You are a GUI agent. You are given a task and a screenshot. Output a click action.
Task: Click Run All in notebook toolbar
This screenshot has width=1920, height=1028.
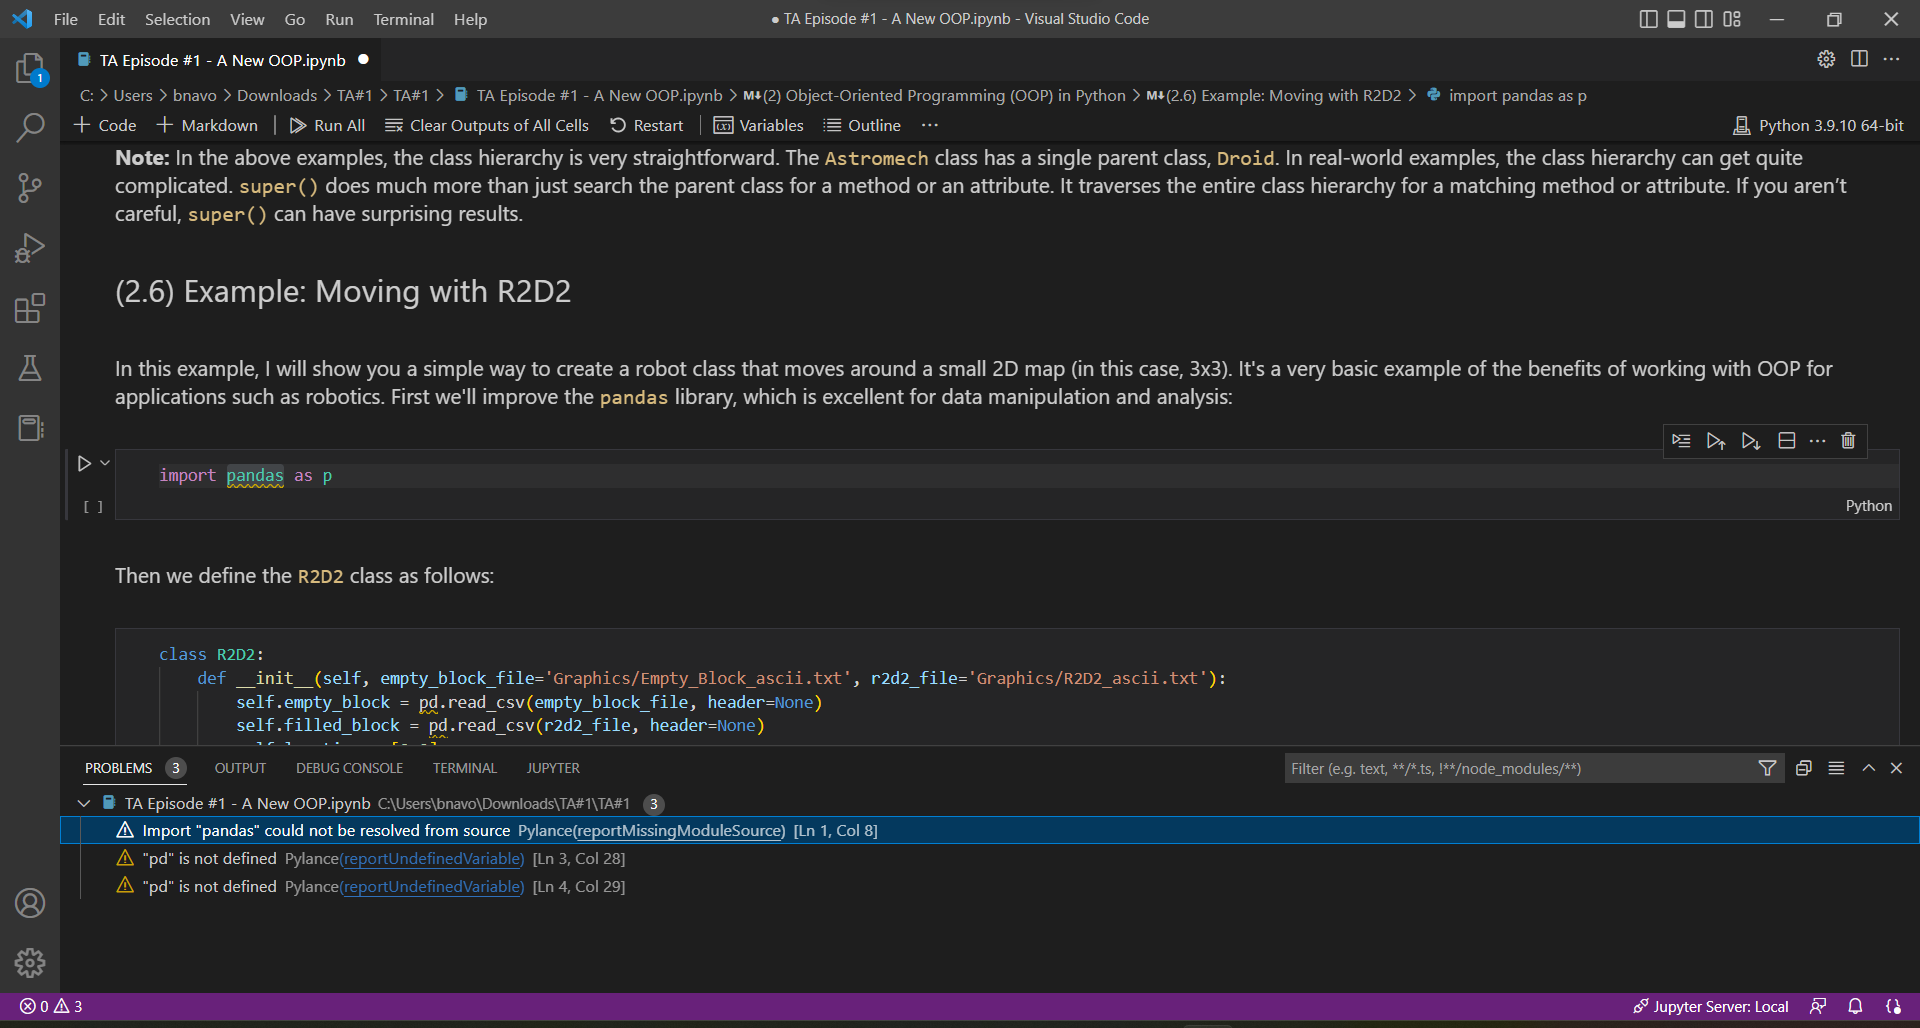[327, 125]
